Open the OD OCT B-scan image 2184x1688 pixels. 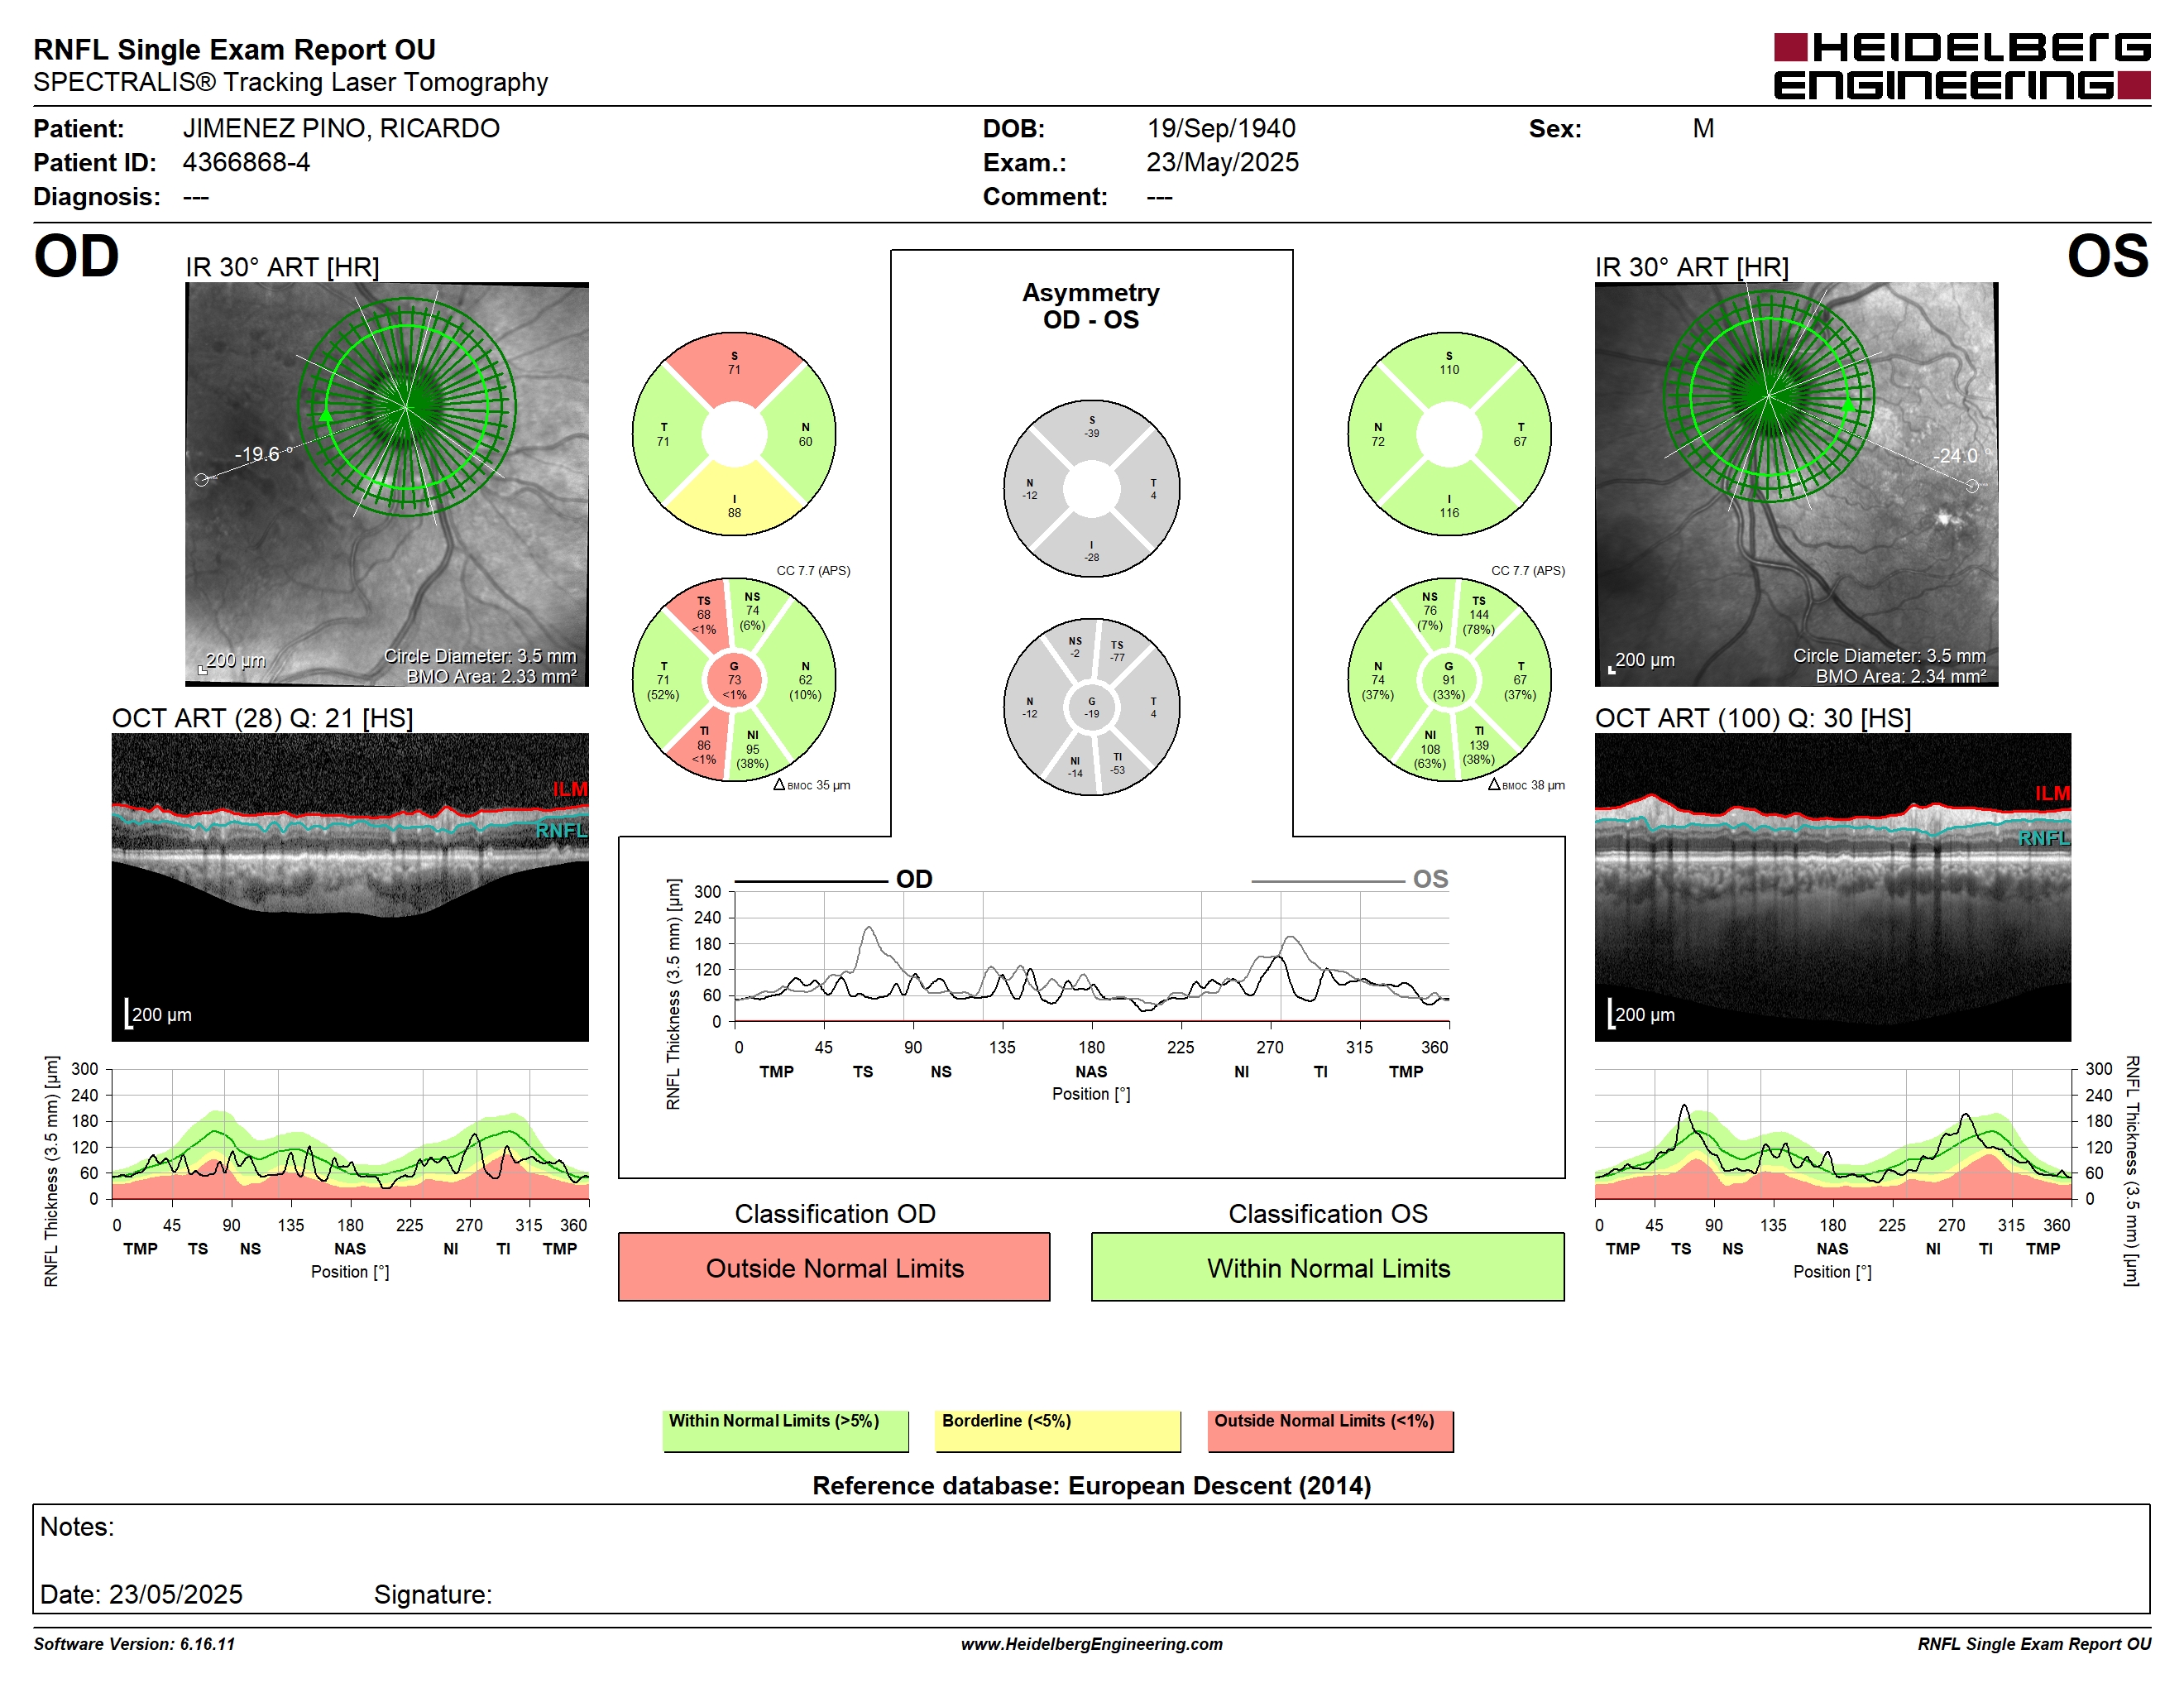coord(350,887)
